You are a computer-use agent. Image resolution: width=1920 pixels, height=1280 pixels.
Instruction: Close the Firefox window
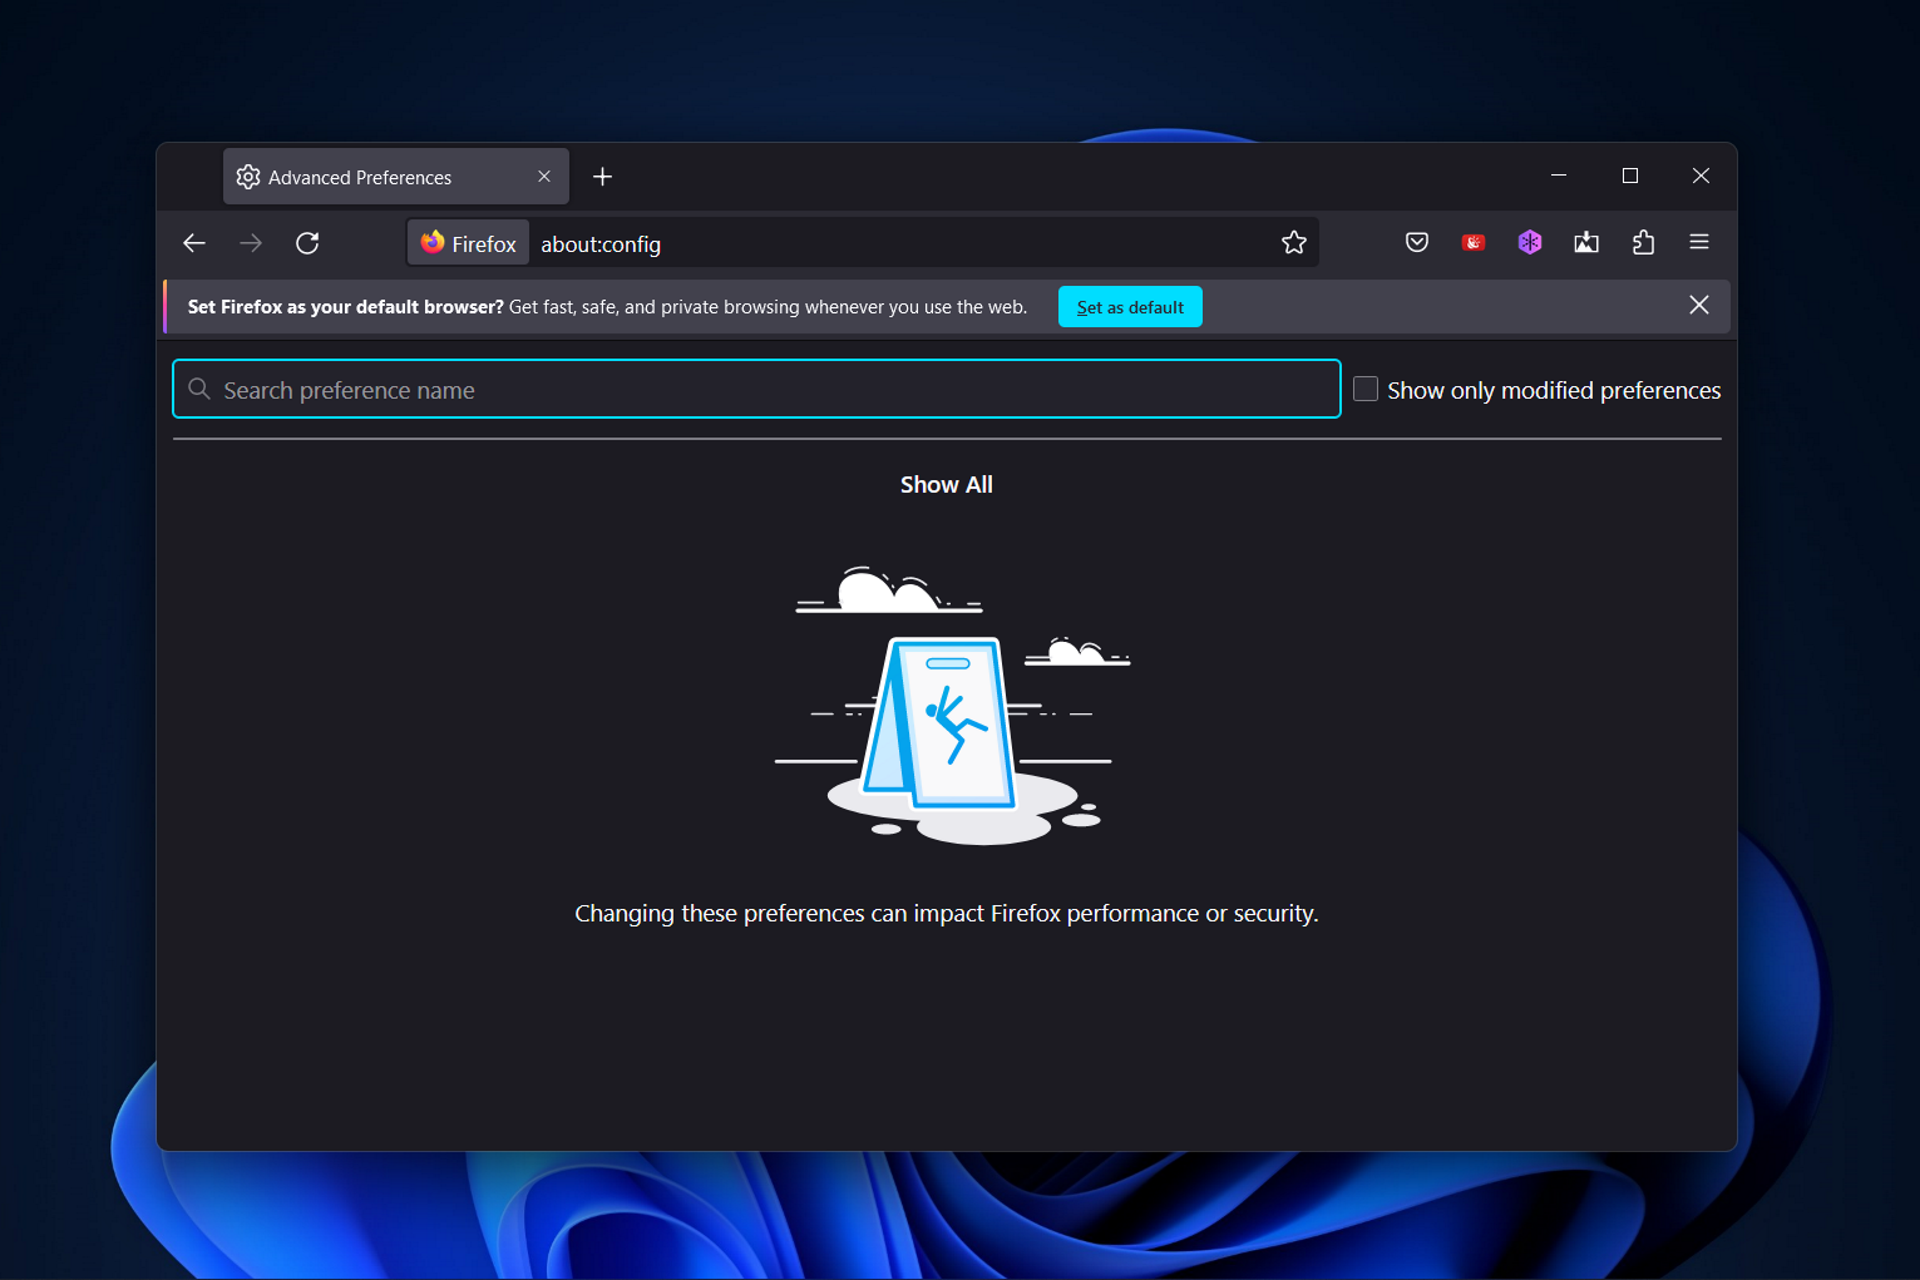tap(1701, 176)
